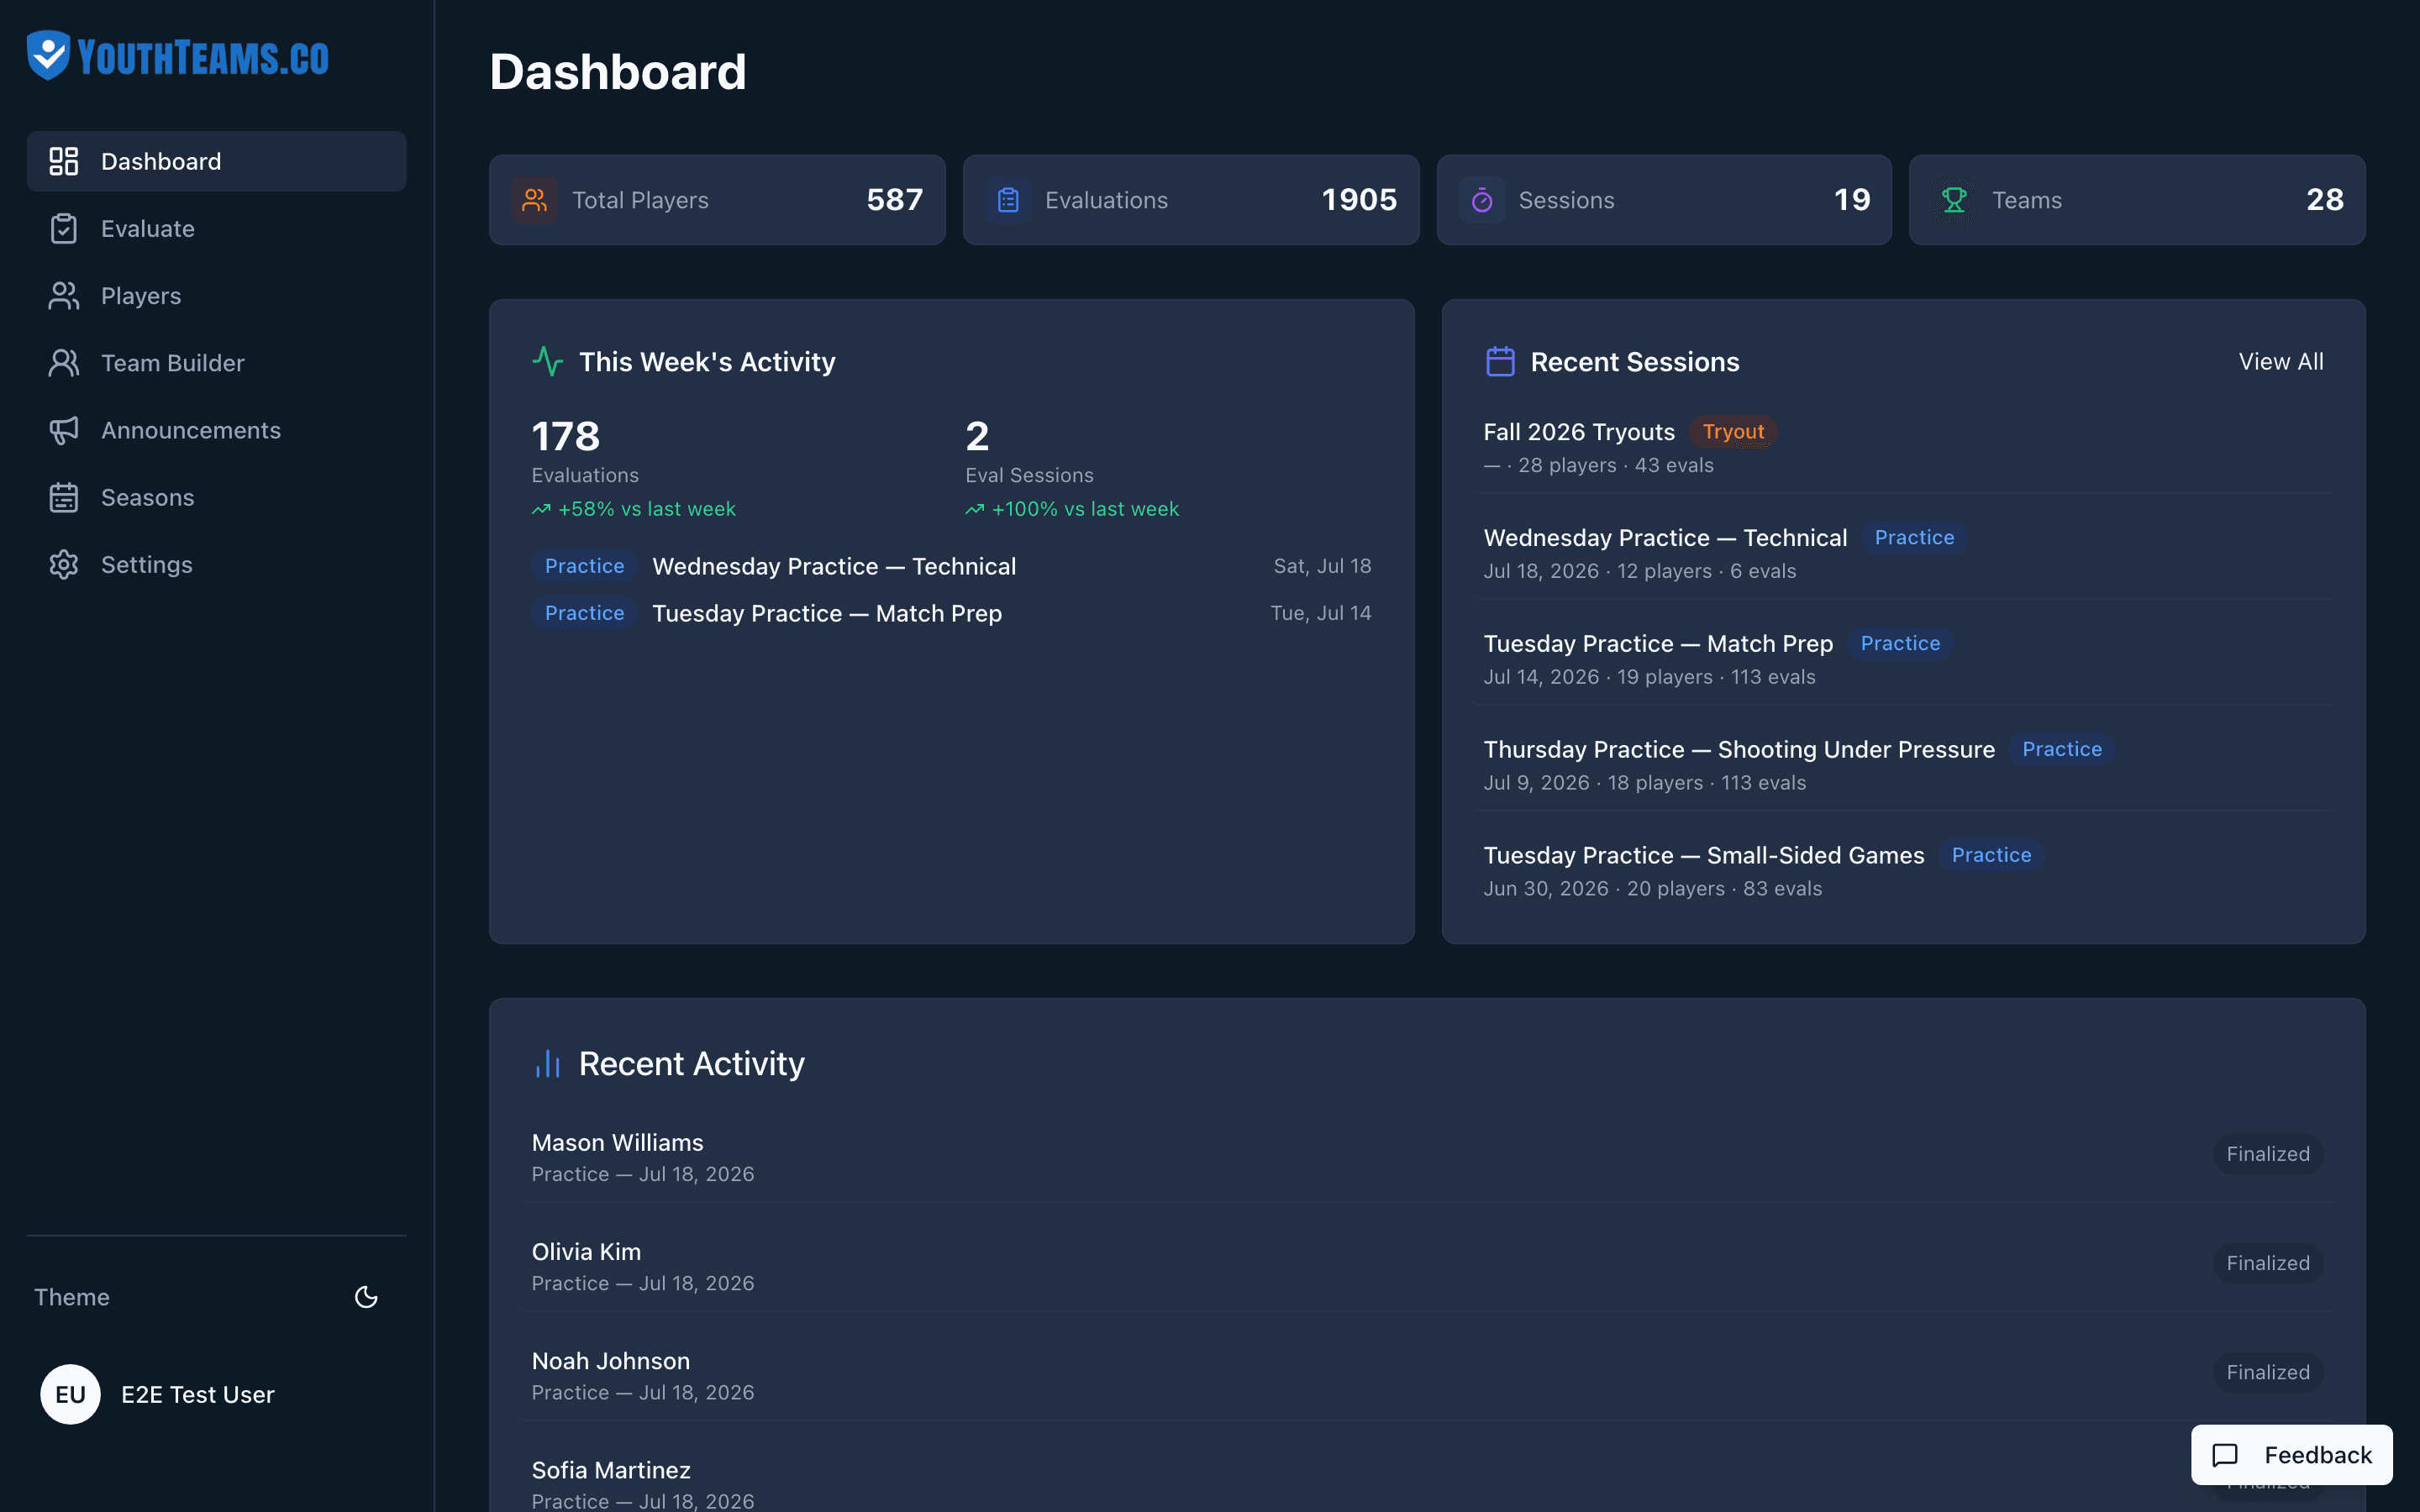Open Thursday Practice — Shooting Under Pressure session
2420x1512 pixels.
point(1903,765)
